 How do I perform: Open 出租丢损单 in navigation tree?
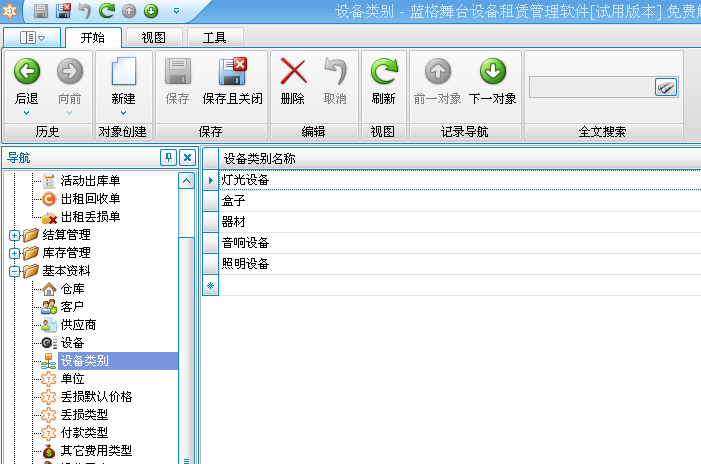pyautogui.click(x=90, y=217)
